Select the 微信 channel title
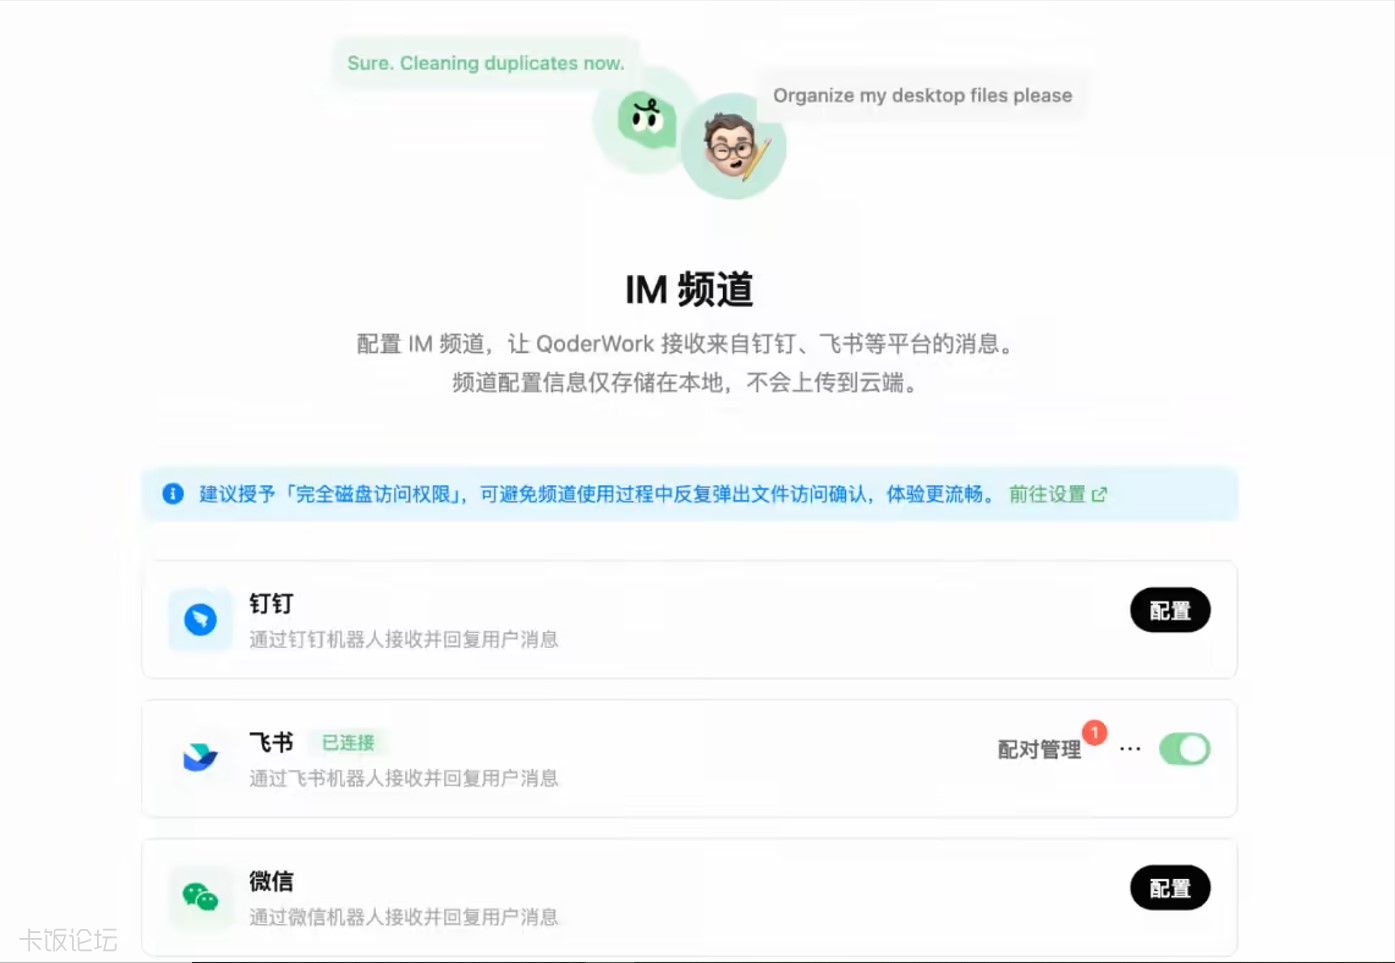Screen dimensions: 1395x963 pyautogui.click(x=271, y=881)
